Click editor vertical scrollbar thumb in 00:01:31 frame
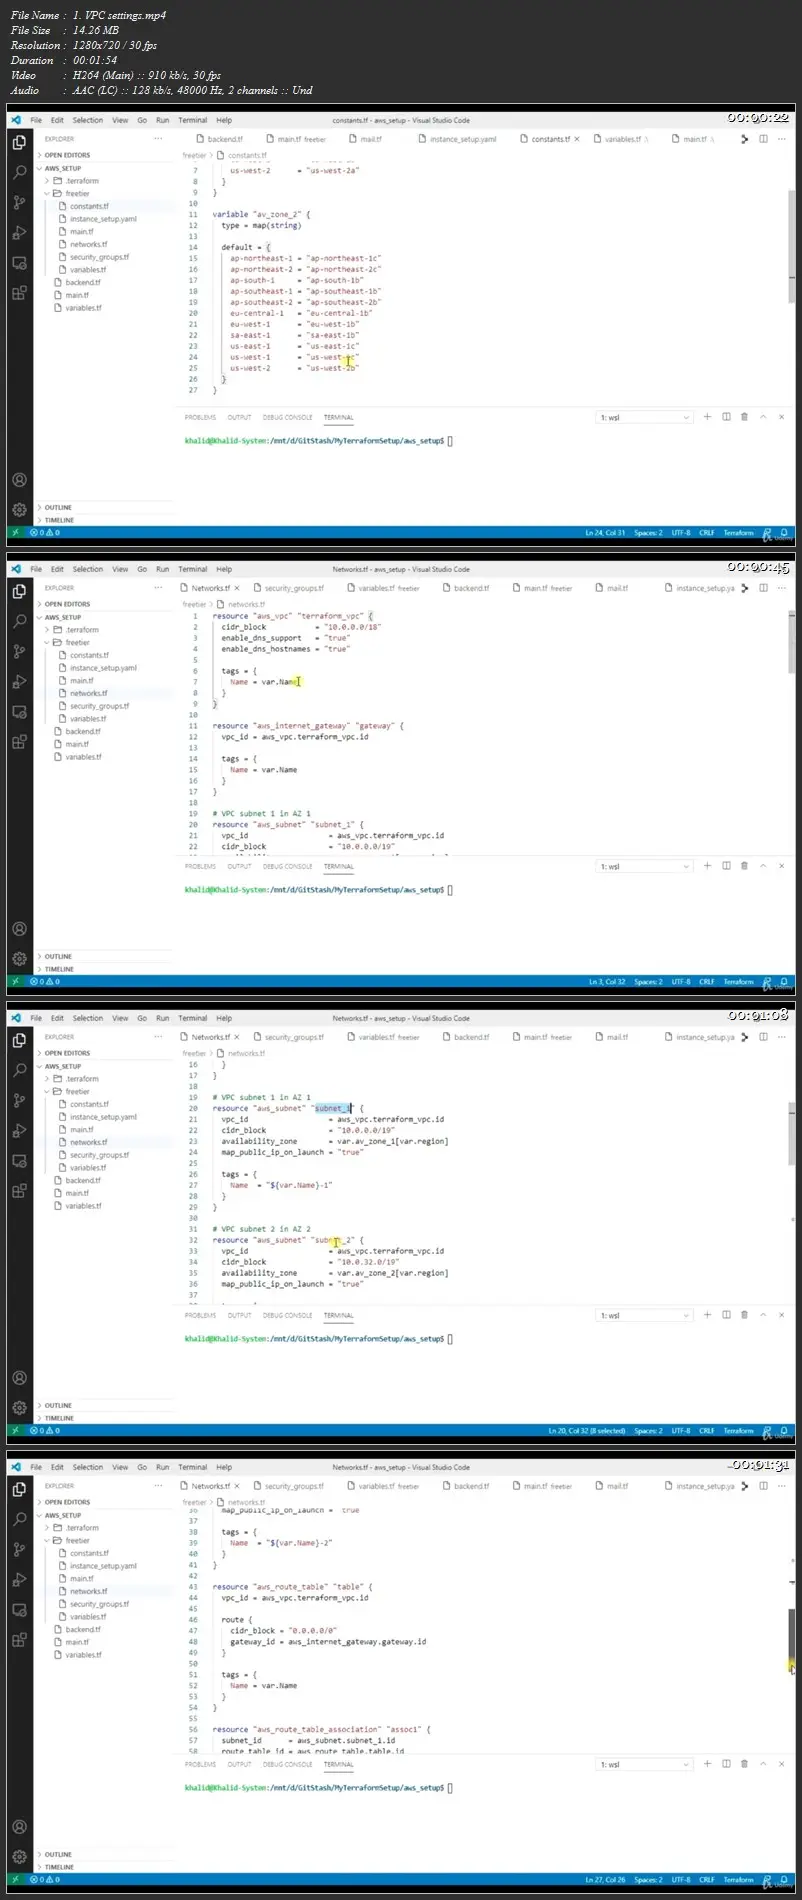The height and width of the screenshot is (1900, 802). (791, 1641)
